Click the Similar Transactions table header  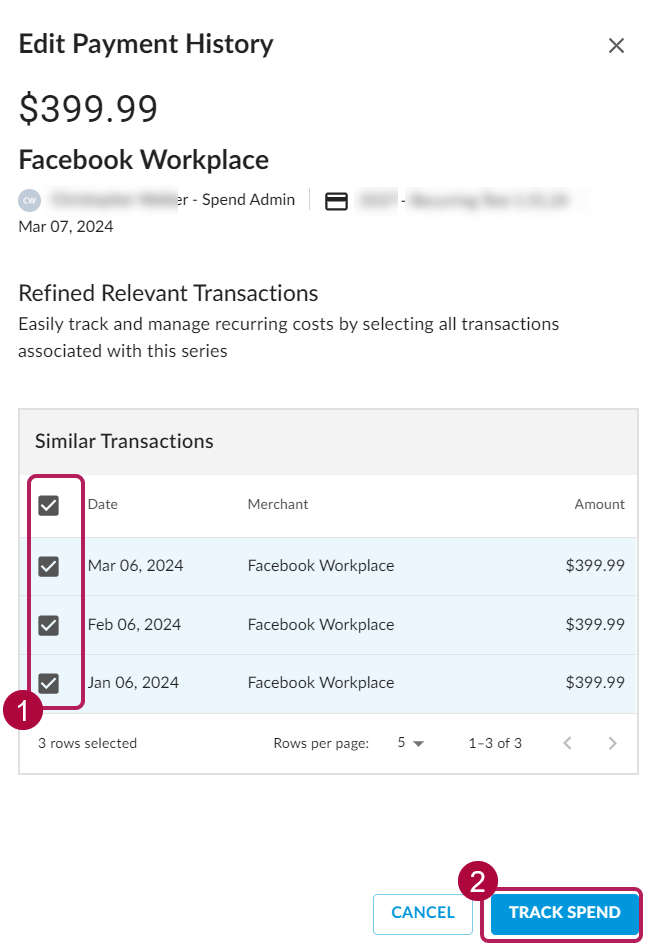click(x=124, y=441)
